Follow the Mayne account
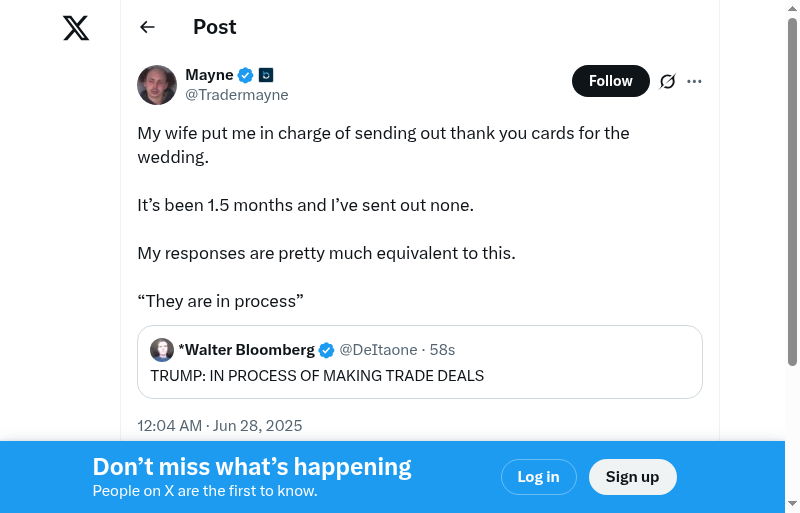Screen dimensions: 800x513 610,81
